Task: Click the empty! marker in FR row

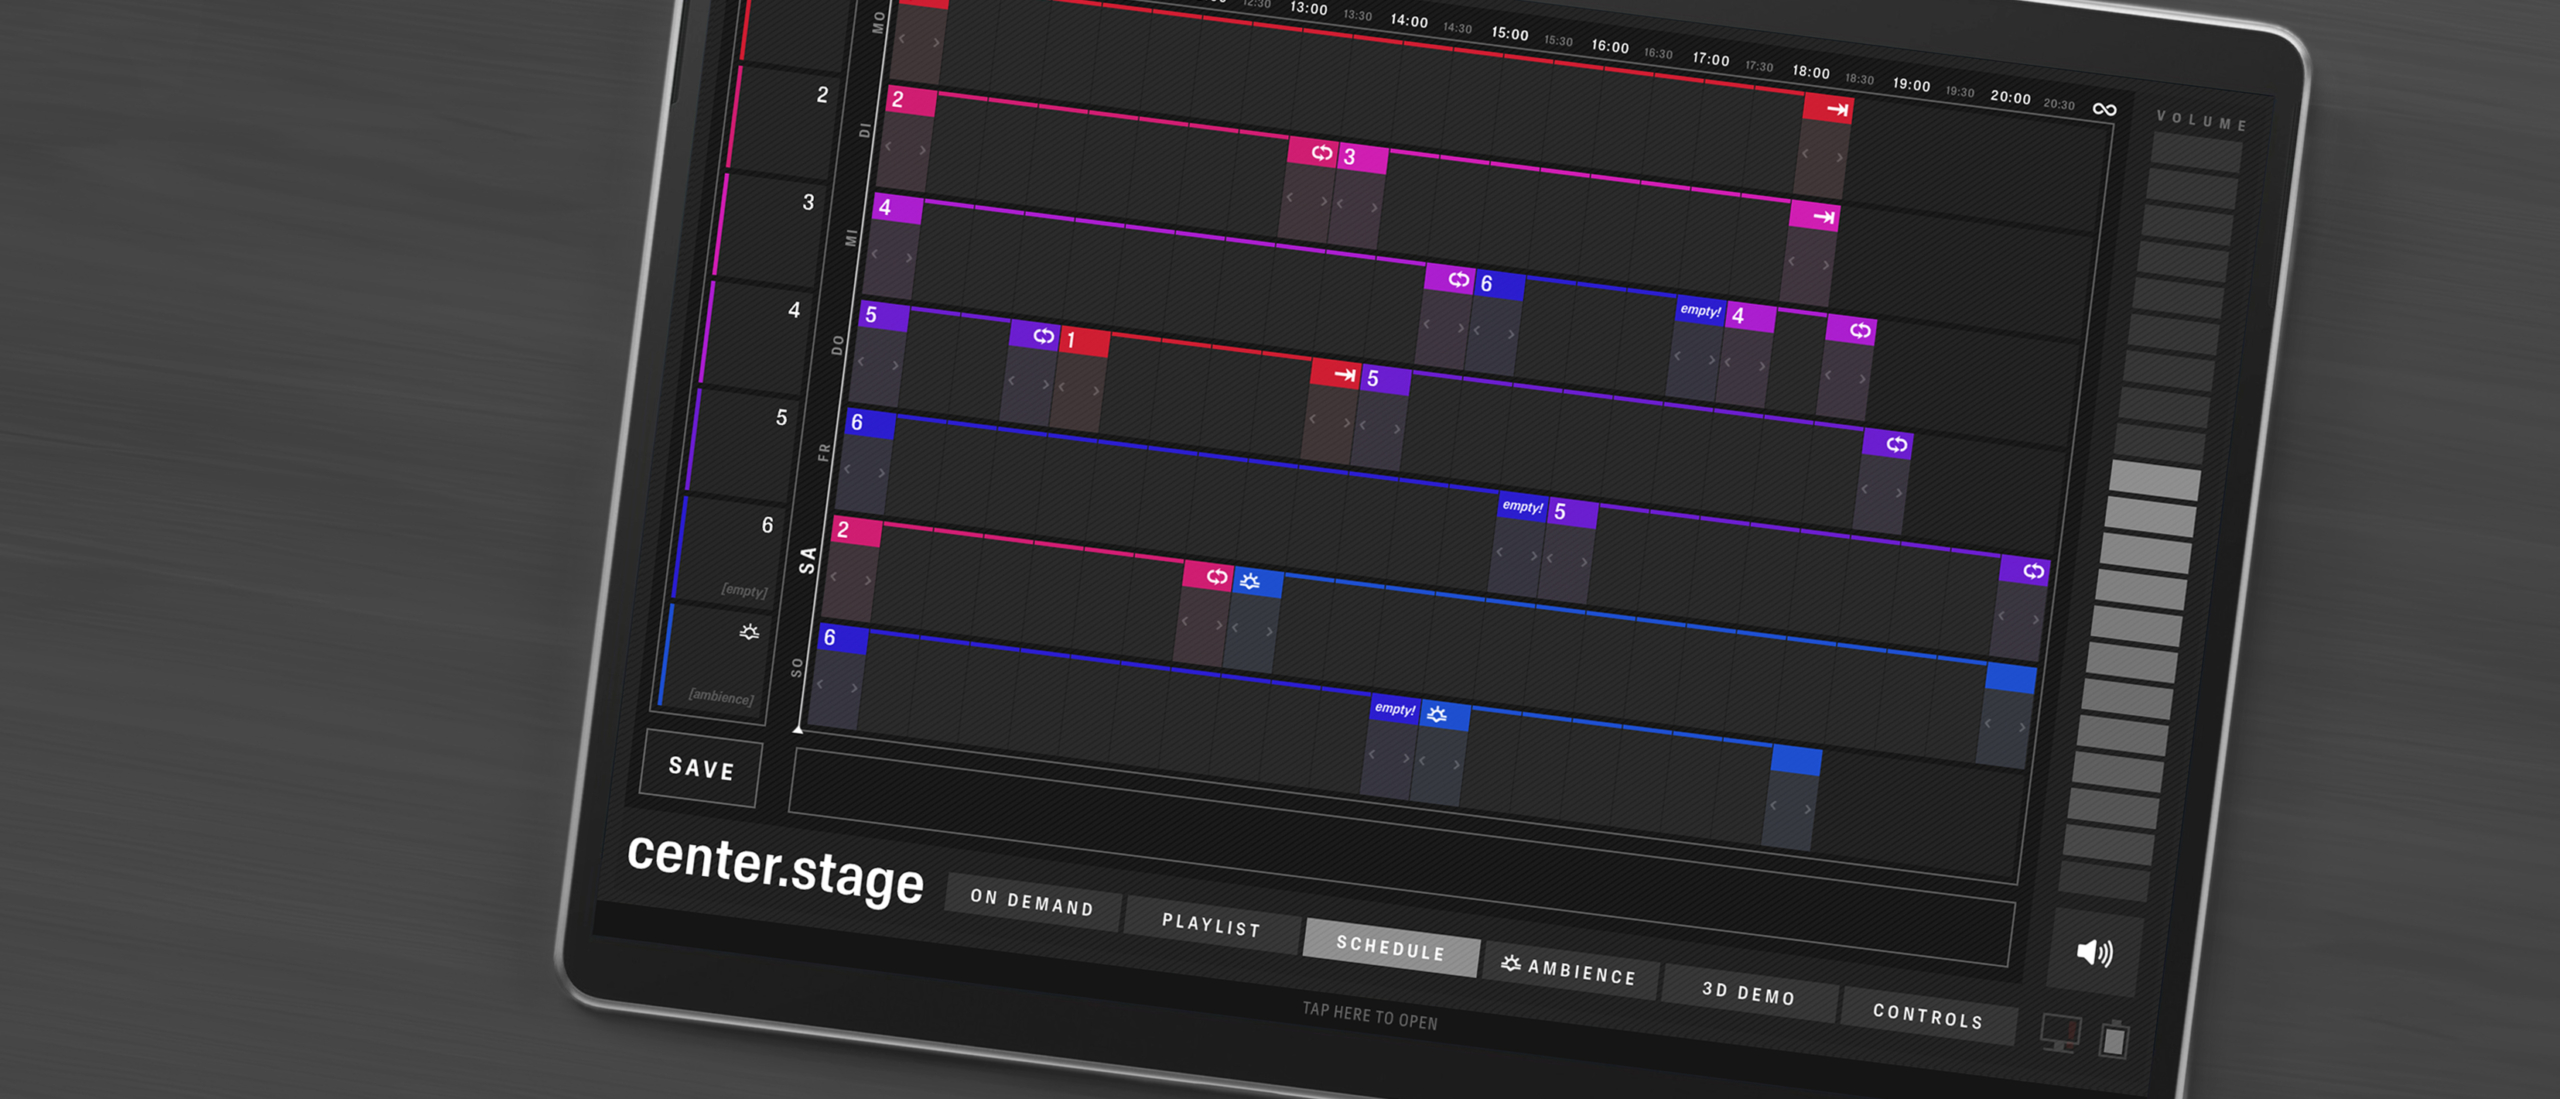Action: (x=1523, y=506)
